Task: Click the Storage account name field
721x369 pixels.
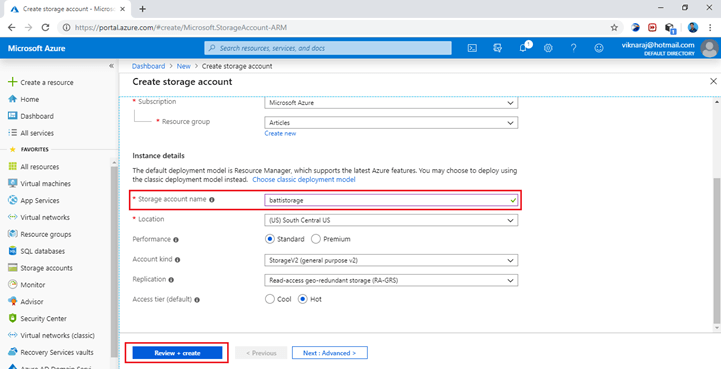Action: pyautogui.click(x=391, y=200)
